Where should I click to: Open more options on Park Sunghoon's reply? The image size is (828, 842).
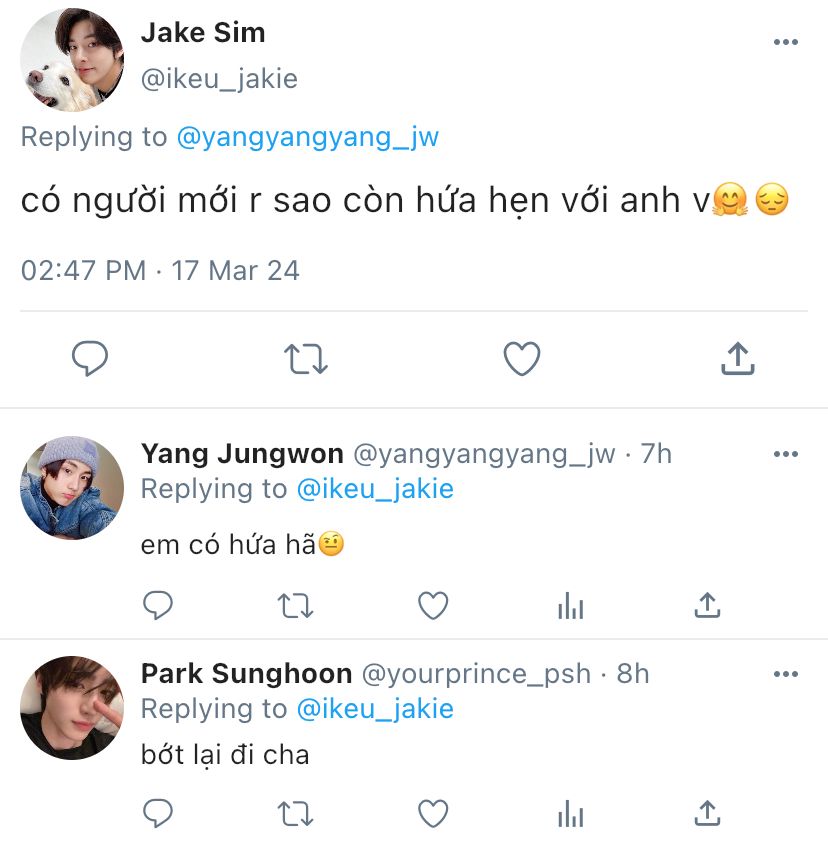tap(786, 674)
